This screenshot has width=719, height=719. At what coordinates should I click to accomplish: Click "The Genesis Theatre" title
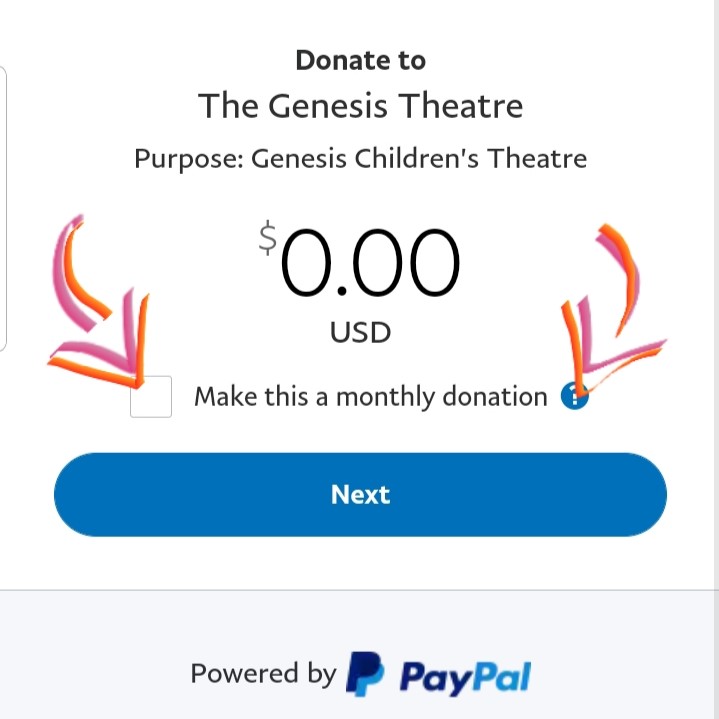360,106
